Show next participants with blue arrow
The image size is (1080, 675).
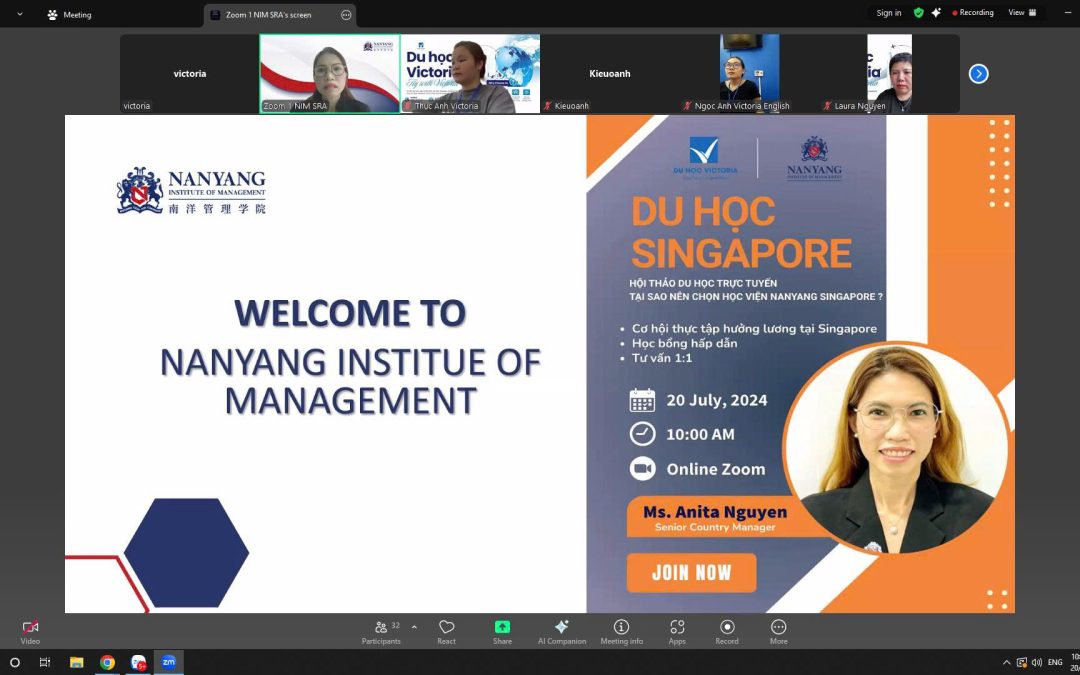(978, 74)
